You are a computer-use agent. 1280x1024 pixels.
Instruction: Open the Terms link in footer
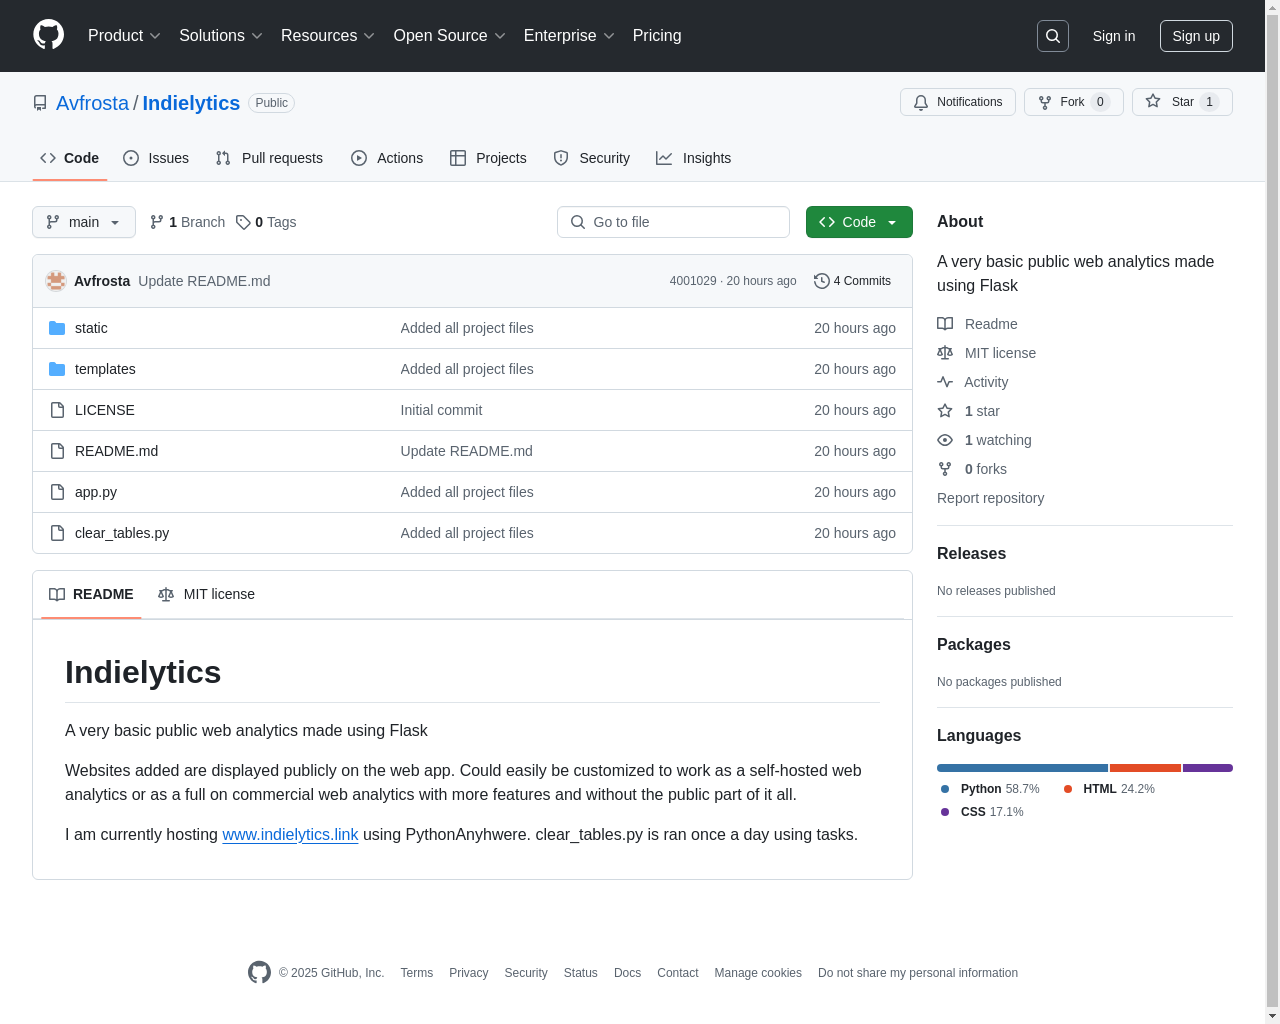(x=417, y=973)
